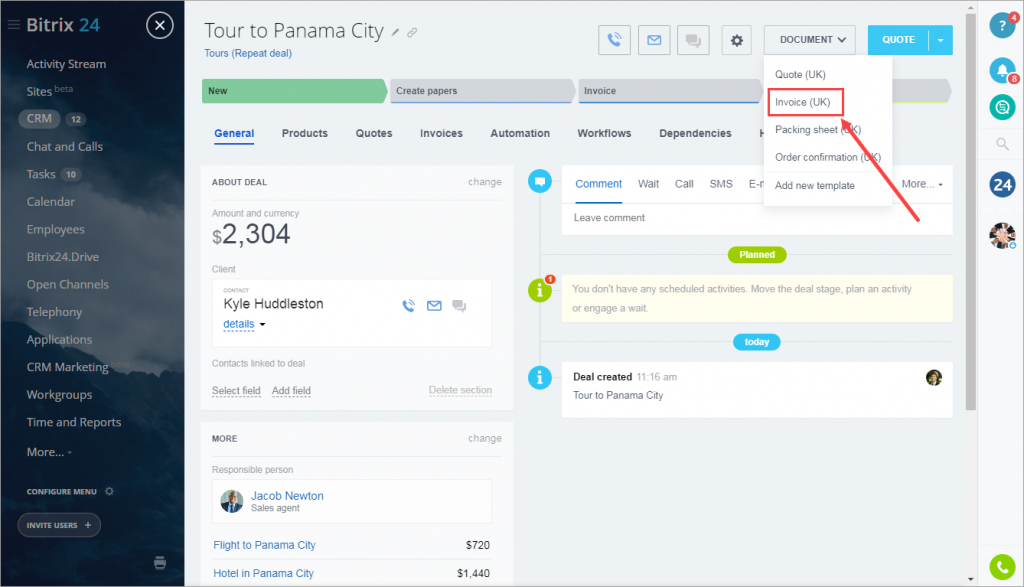Switch to the Automation tab
1024x587 pixels.
click(520, 133)
